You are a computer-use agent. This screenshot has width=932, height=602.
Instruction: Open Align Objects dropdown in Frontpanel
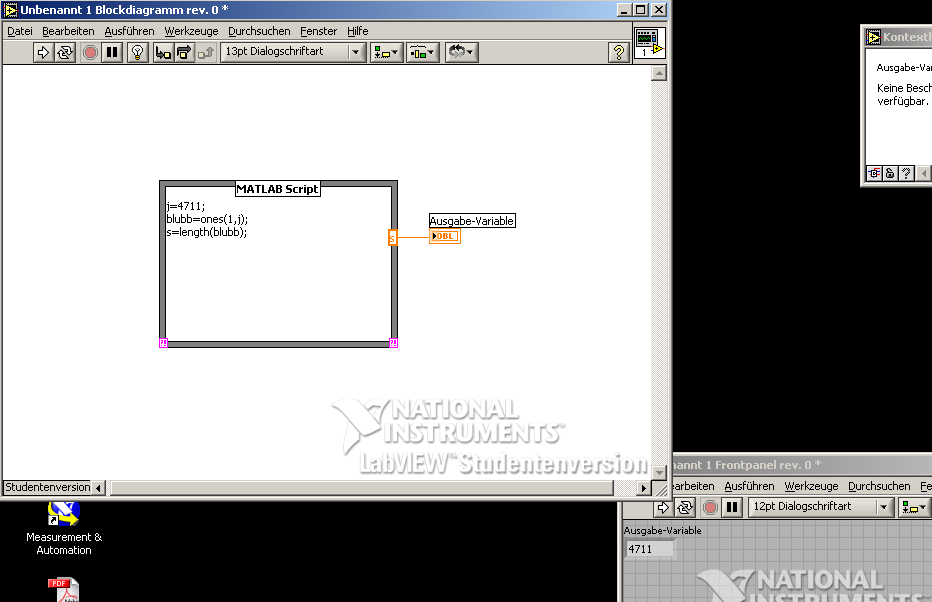[914, 508]
